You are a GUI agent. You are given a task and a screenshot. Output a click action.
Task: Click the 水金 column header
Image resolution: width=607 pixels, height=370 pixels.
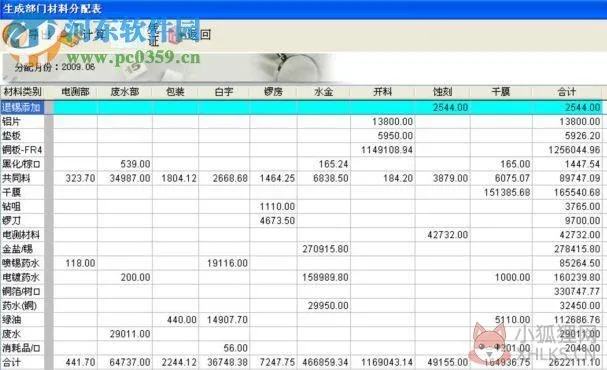[x=323, y=92]
